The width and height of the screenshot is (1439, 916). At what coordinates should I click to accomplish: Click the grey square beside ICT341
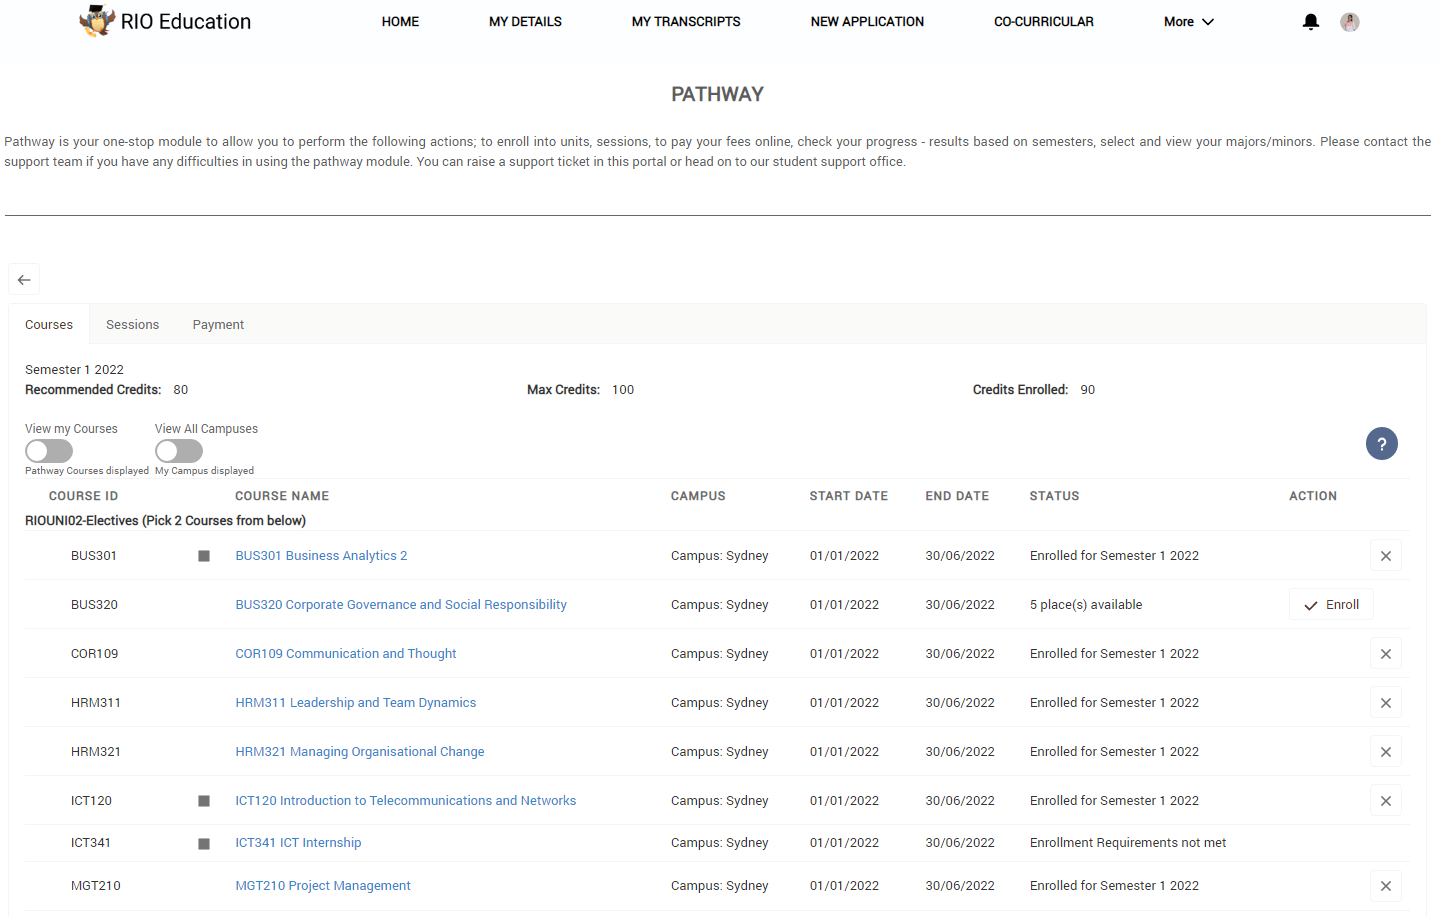(204, 844)
